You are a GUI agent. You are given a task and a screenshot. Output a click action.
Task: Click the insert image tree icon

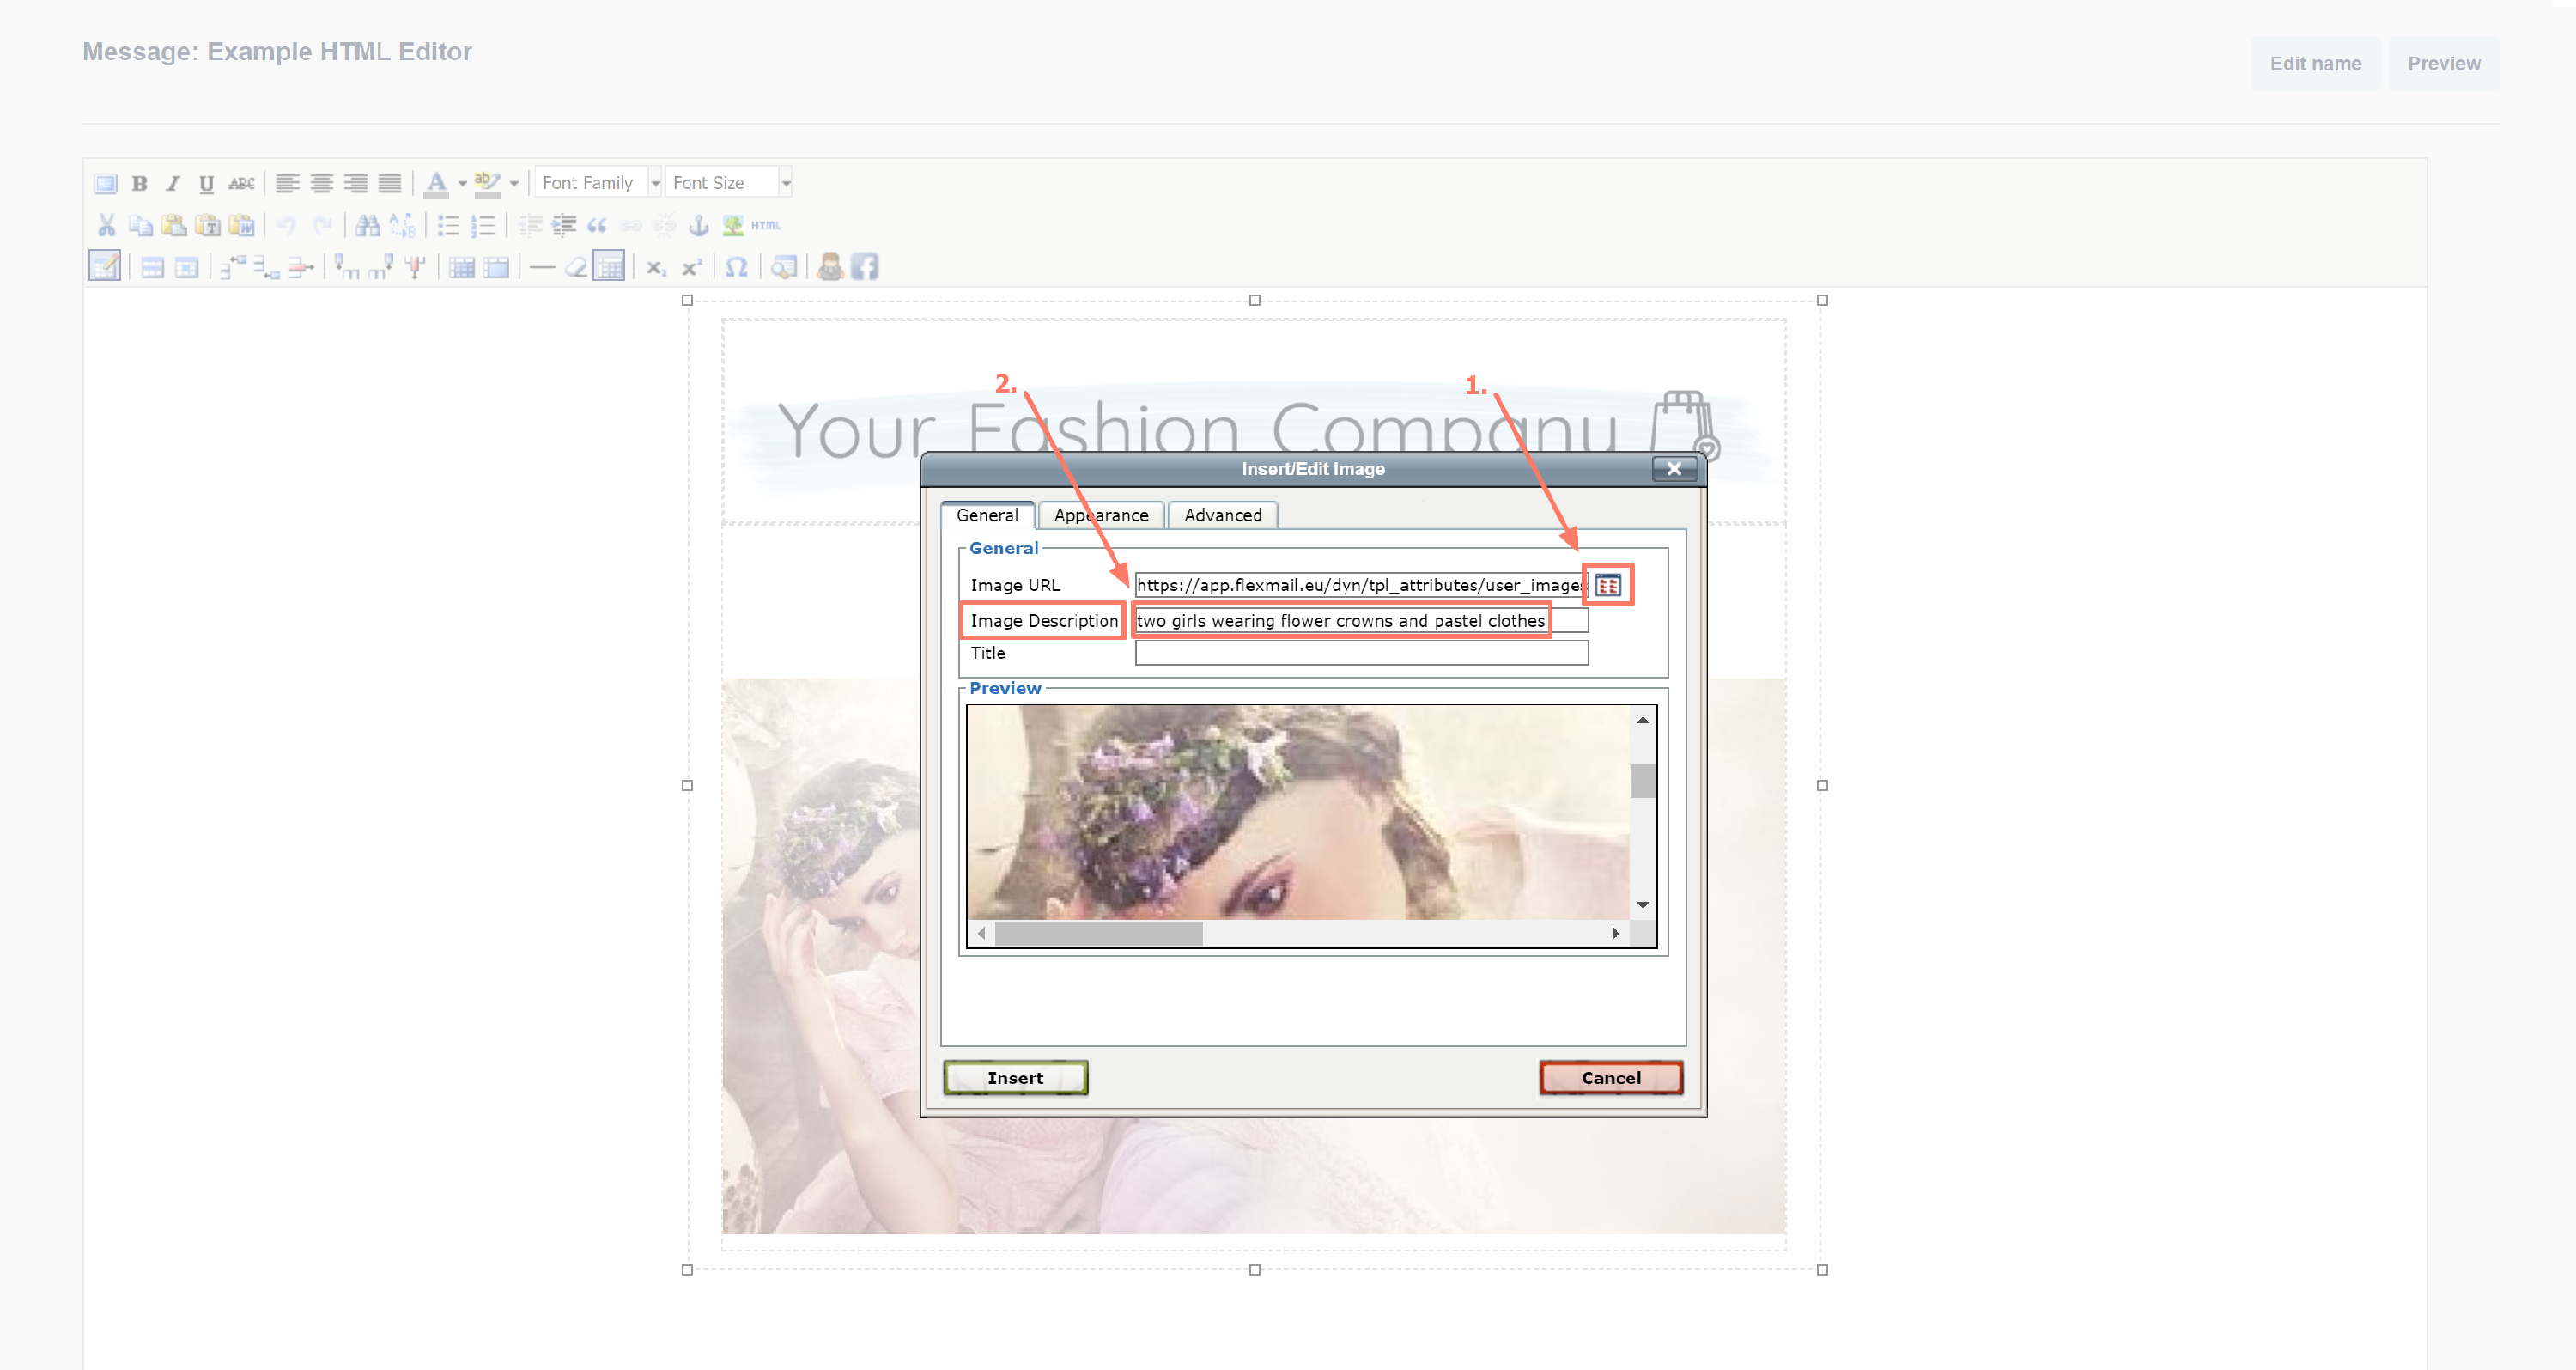click(733, 225)
